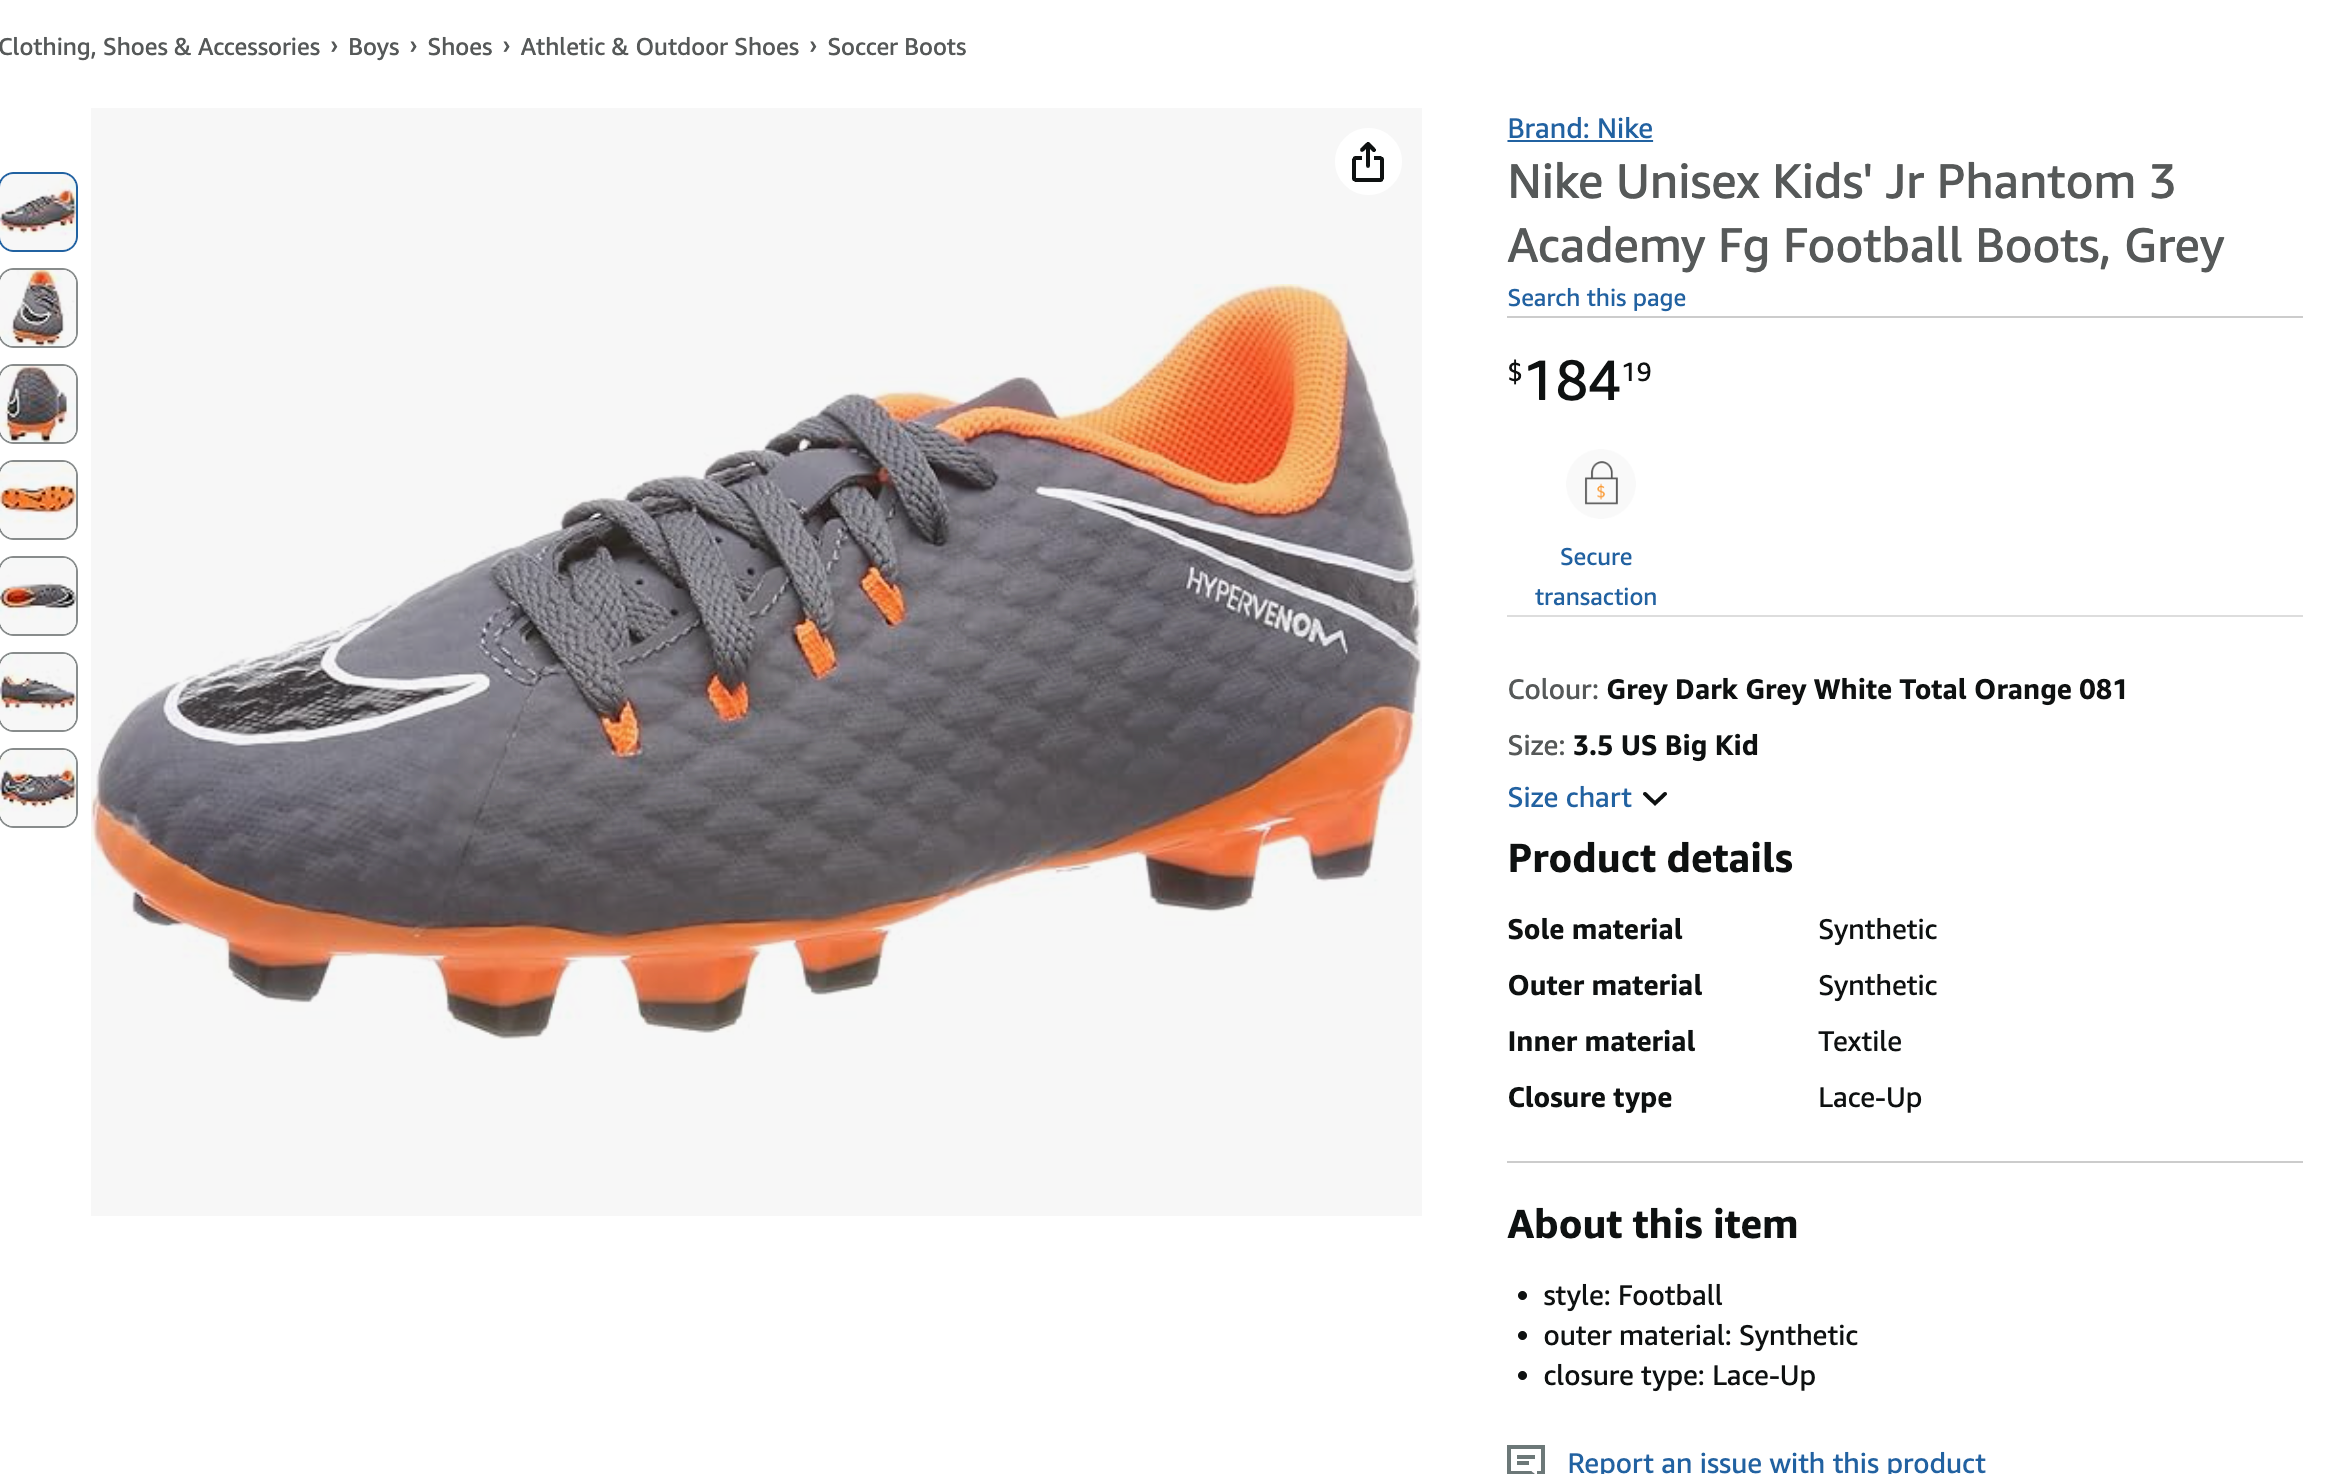Screen dimensions: 2350x1474
Task: Go to the Boys breadcrumb category
Action: click(x=373, y=47)
